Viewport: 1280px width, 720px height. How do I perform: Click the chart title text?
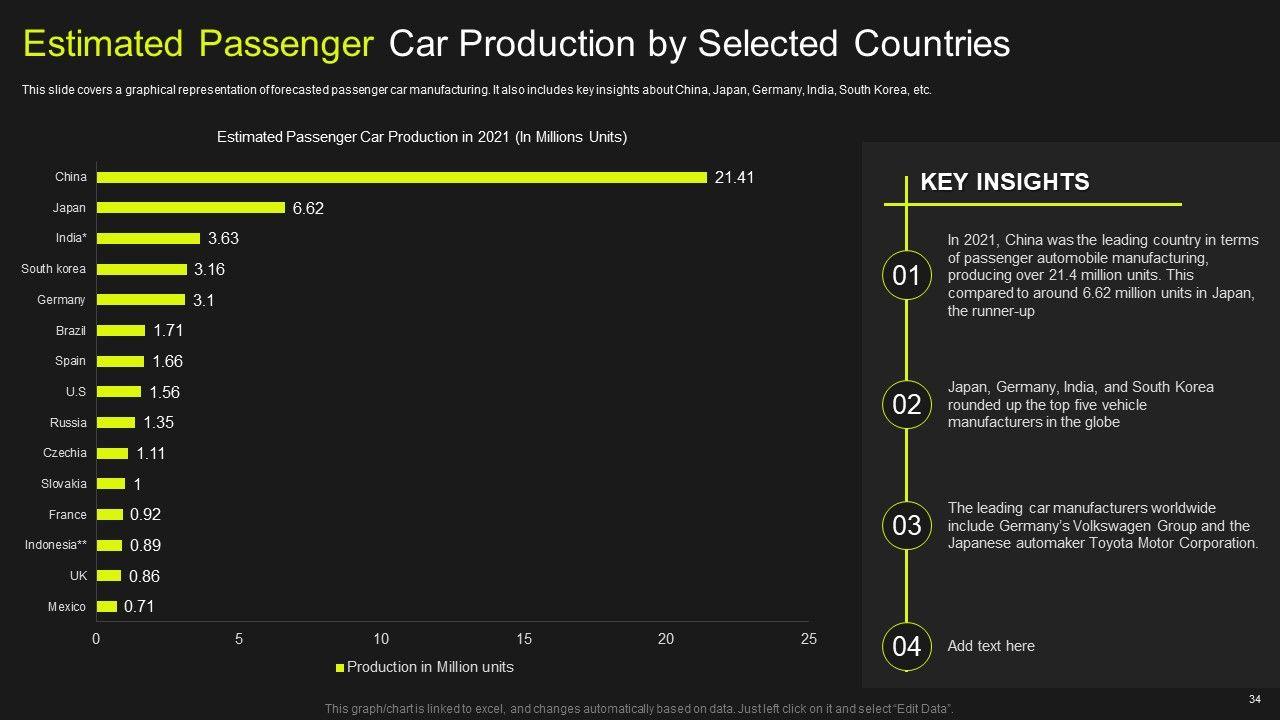pos(421,137)
